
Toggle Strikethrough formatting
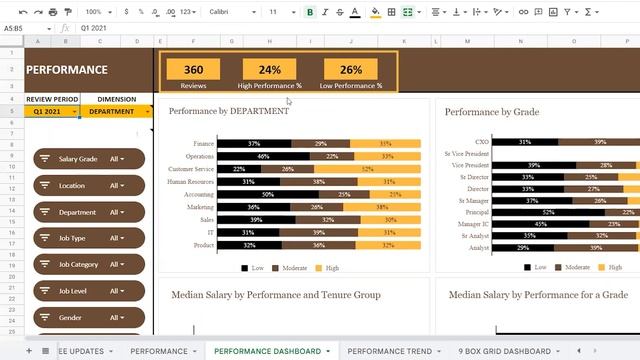[340, 12]
